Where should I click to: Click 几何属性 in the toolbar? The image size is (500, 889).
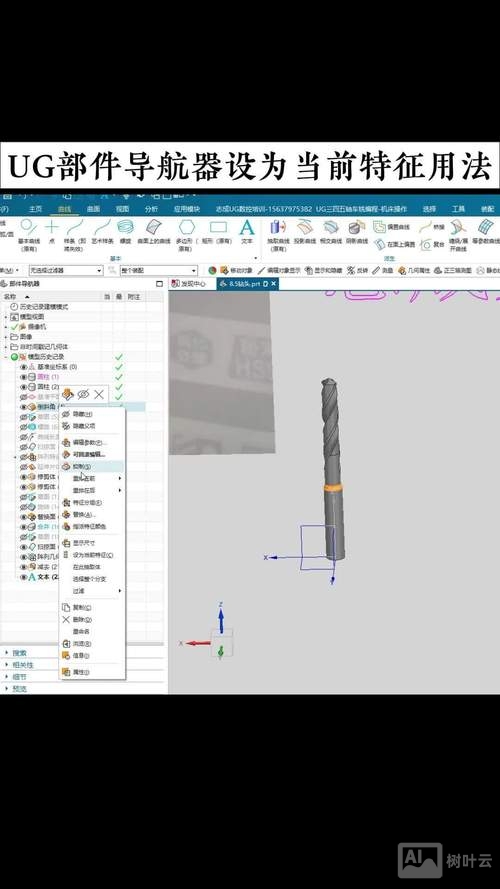pos(414,270)
